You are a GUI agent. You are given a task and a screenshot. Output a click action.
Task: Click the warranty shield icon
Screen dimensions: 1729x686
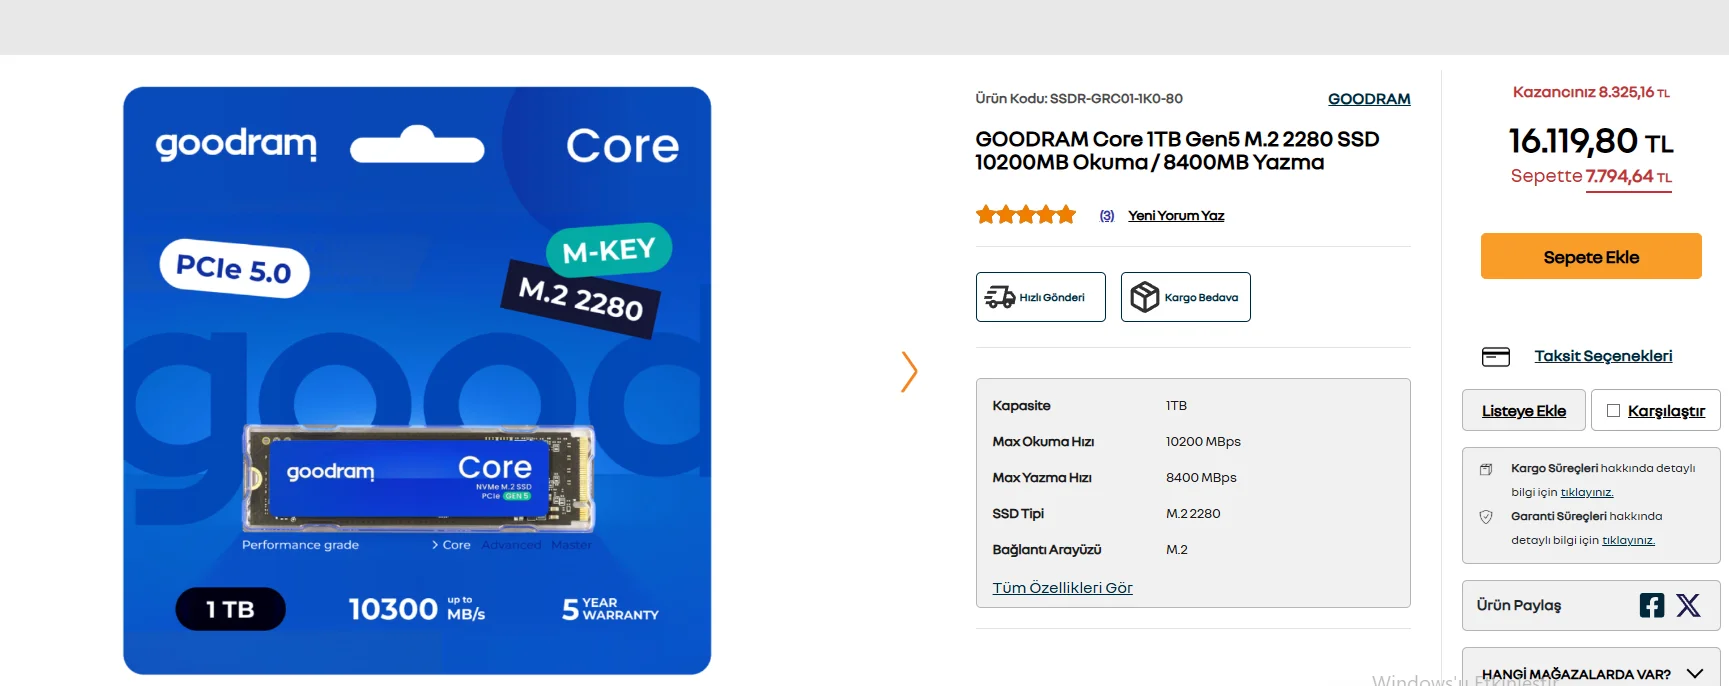coord(1486,517)
